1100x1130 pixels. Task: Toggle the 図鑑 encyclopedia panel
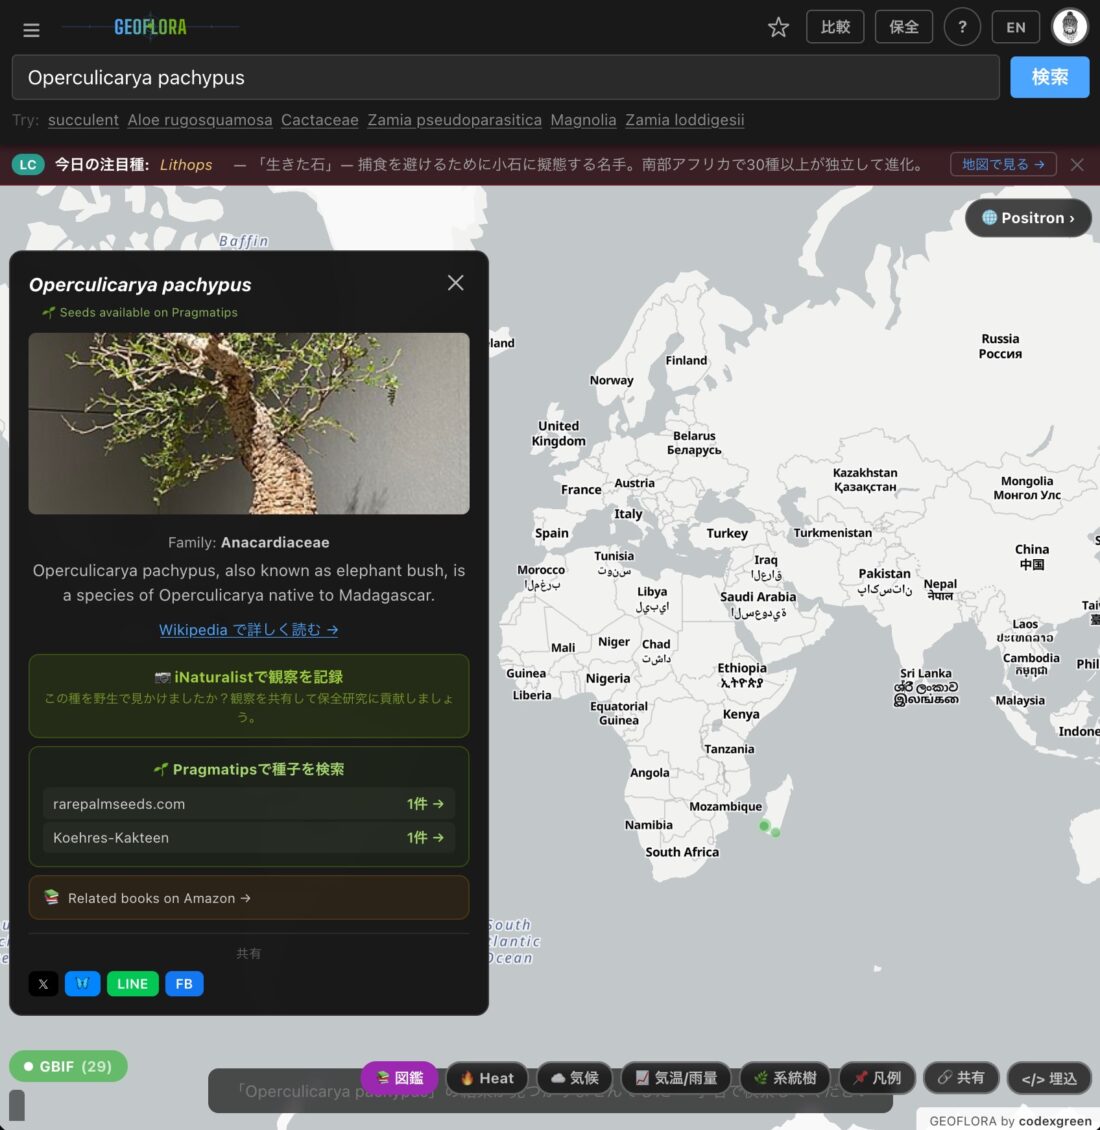coord(399,1078)
